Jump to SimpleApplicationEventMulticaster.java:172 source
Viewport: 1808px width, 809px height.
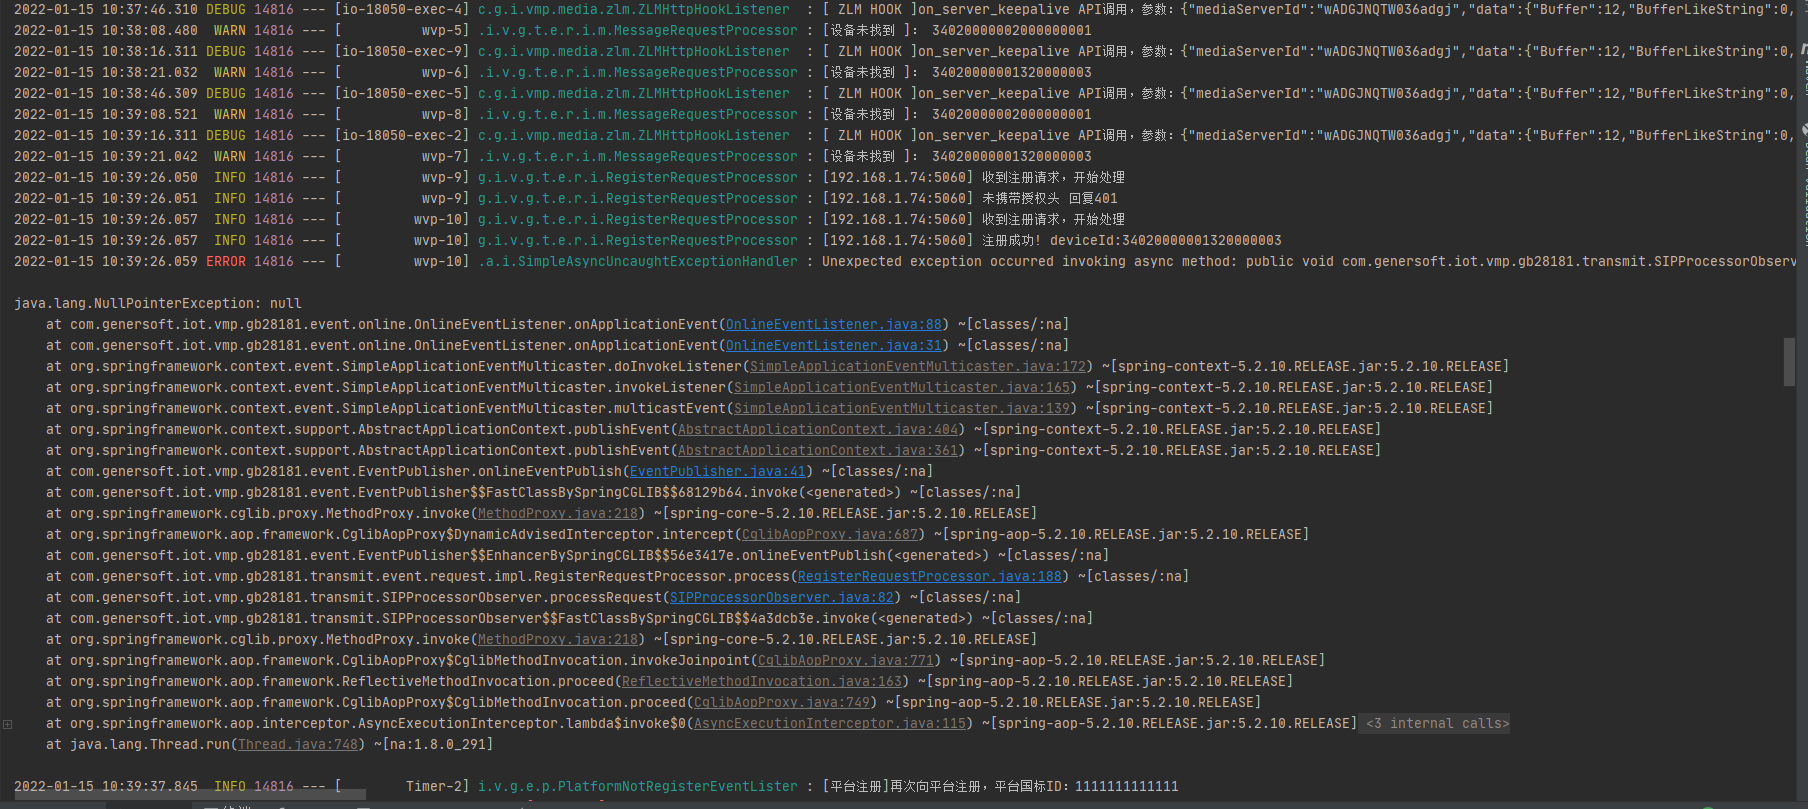coord(918,366)
